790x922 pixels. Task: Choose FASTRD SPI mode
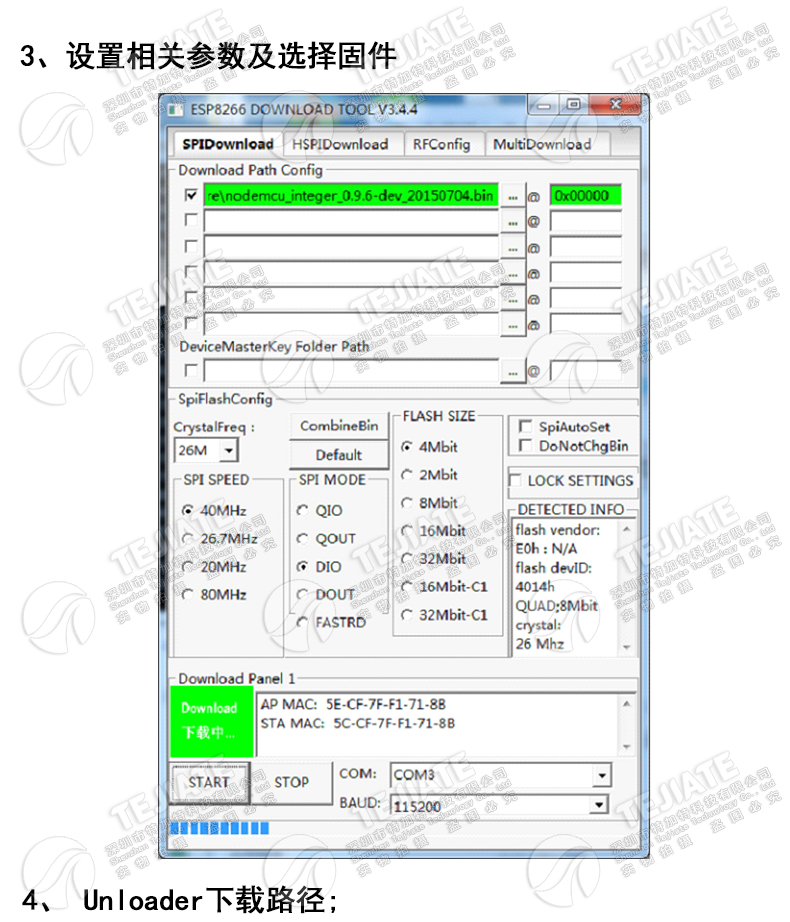[x=332, y=622]
